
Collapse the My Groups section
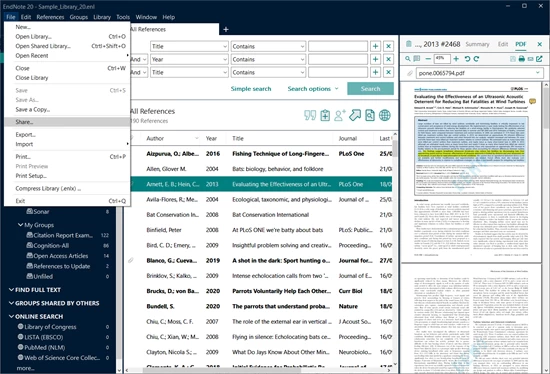20,225
